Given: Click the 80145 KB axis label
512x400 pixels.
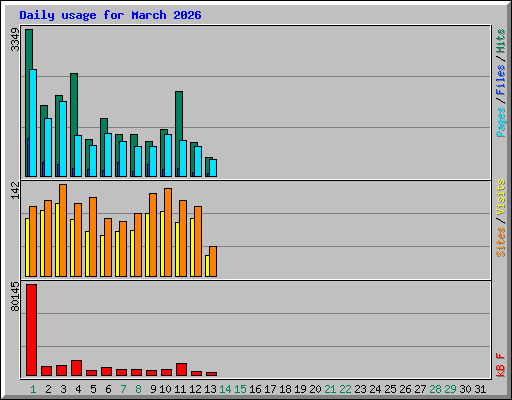Looking at the screenshot, I should point(15,297).
